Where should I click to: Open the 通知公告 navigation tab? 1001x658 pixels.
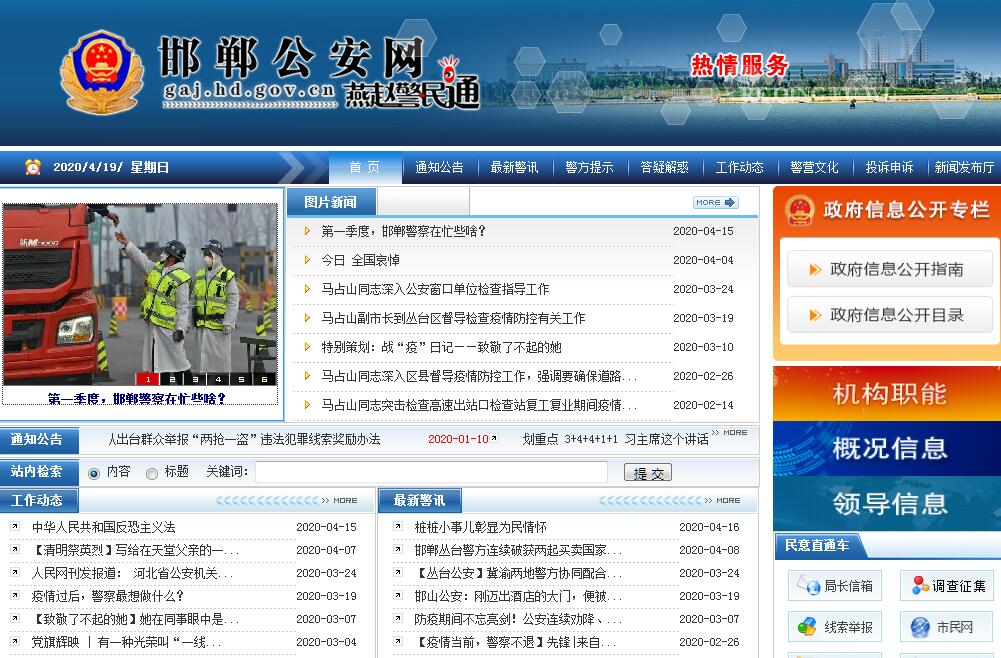tap(439, 168)
